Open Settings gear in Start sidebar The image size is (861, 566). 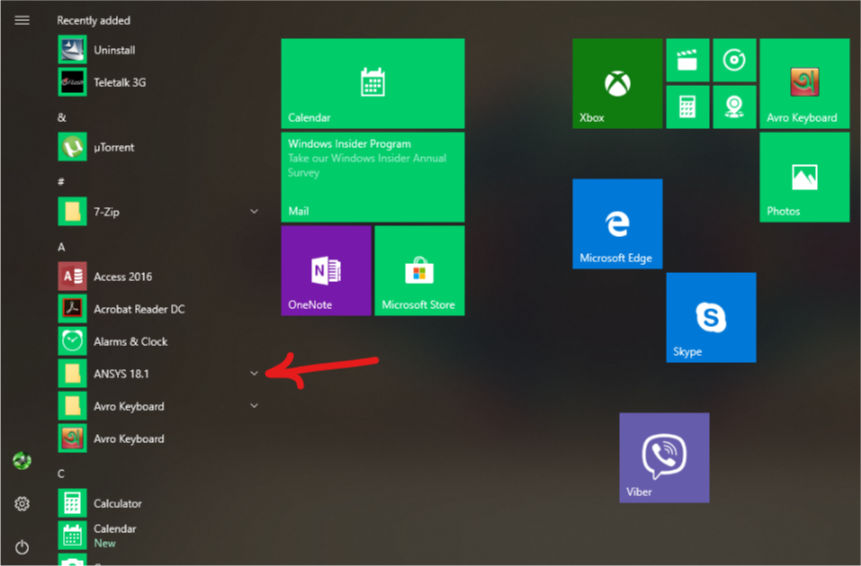[x=22, y=503]
